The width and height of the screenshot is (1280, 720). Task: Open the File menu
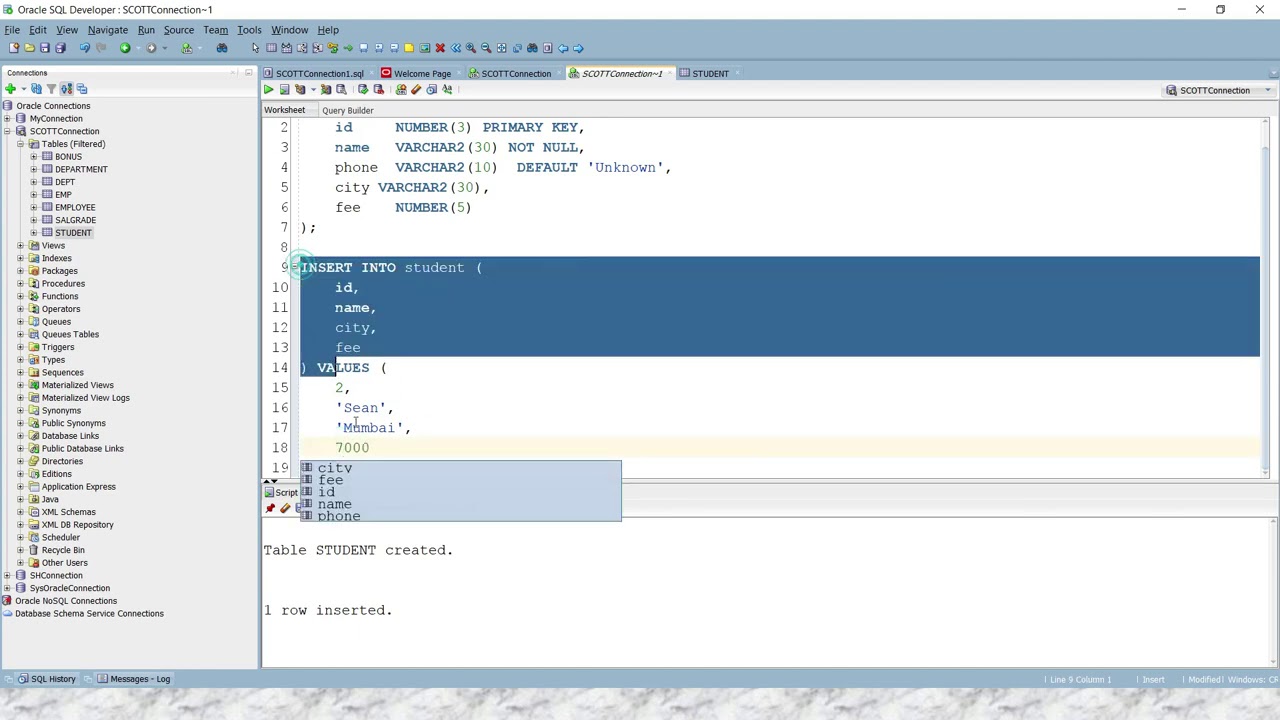click(12, 30)
